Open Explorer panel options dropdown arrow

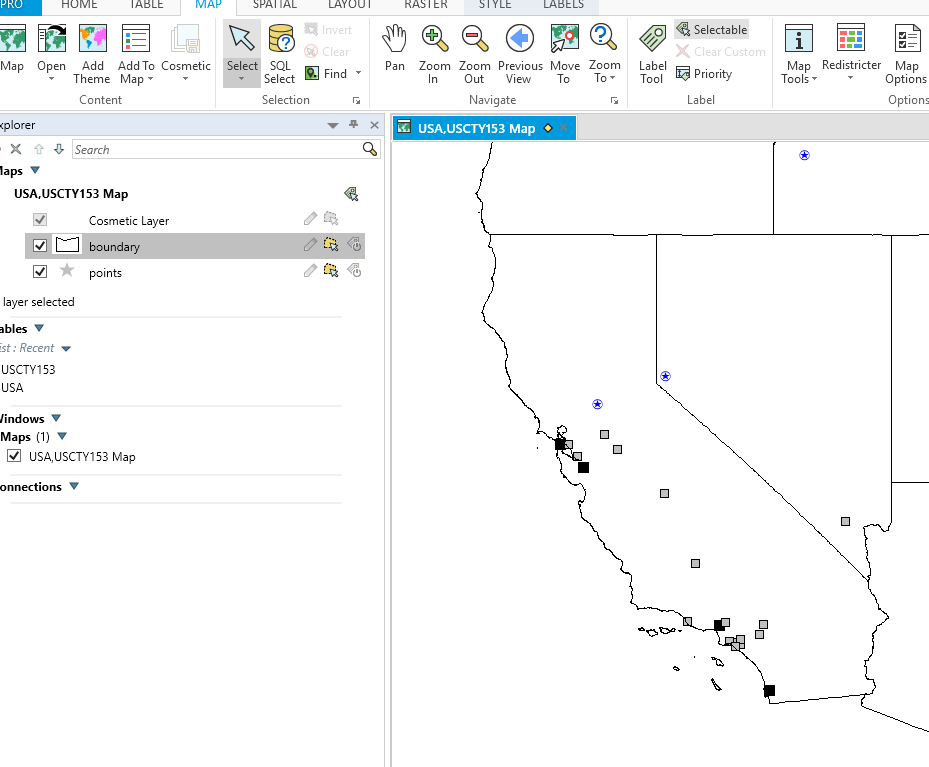333,125
